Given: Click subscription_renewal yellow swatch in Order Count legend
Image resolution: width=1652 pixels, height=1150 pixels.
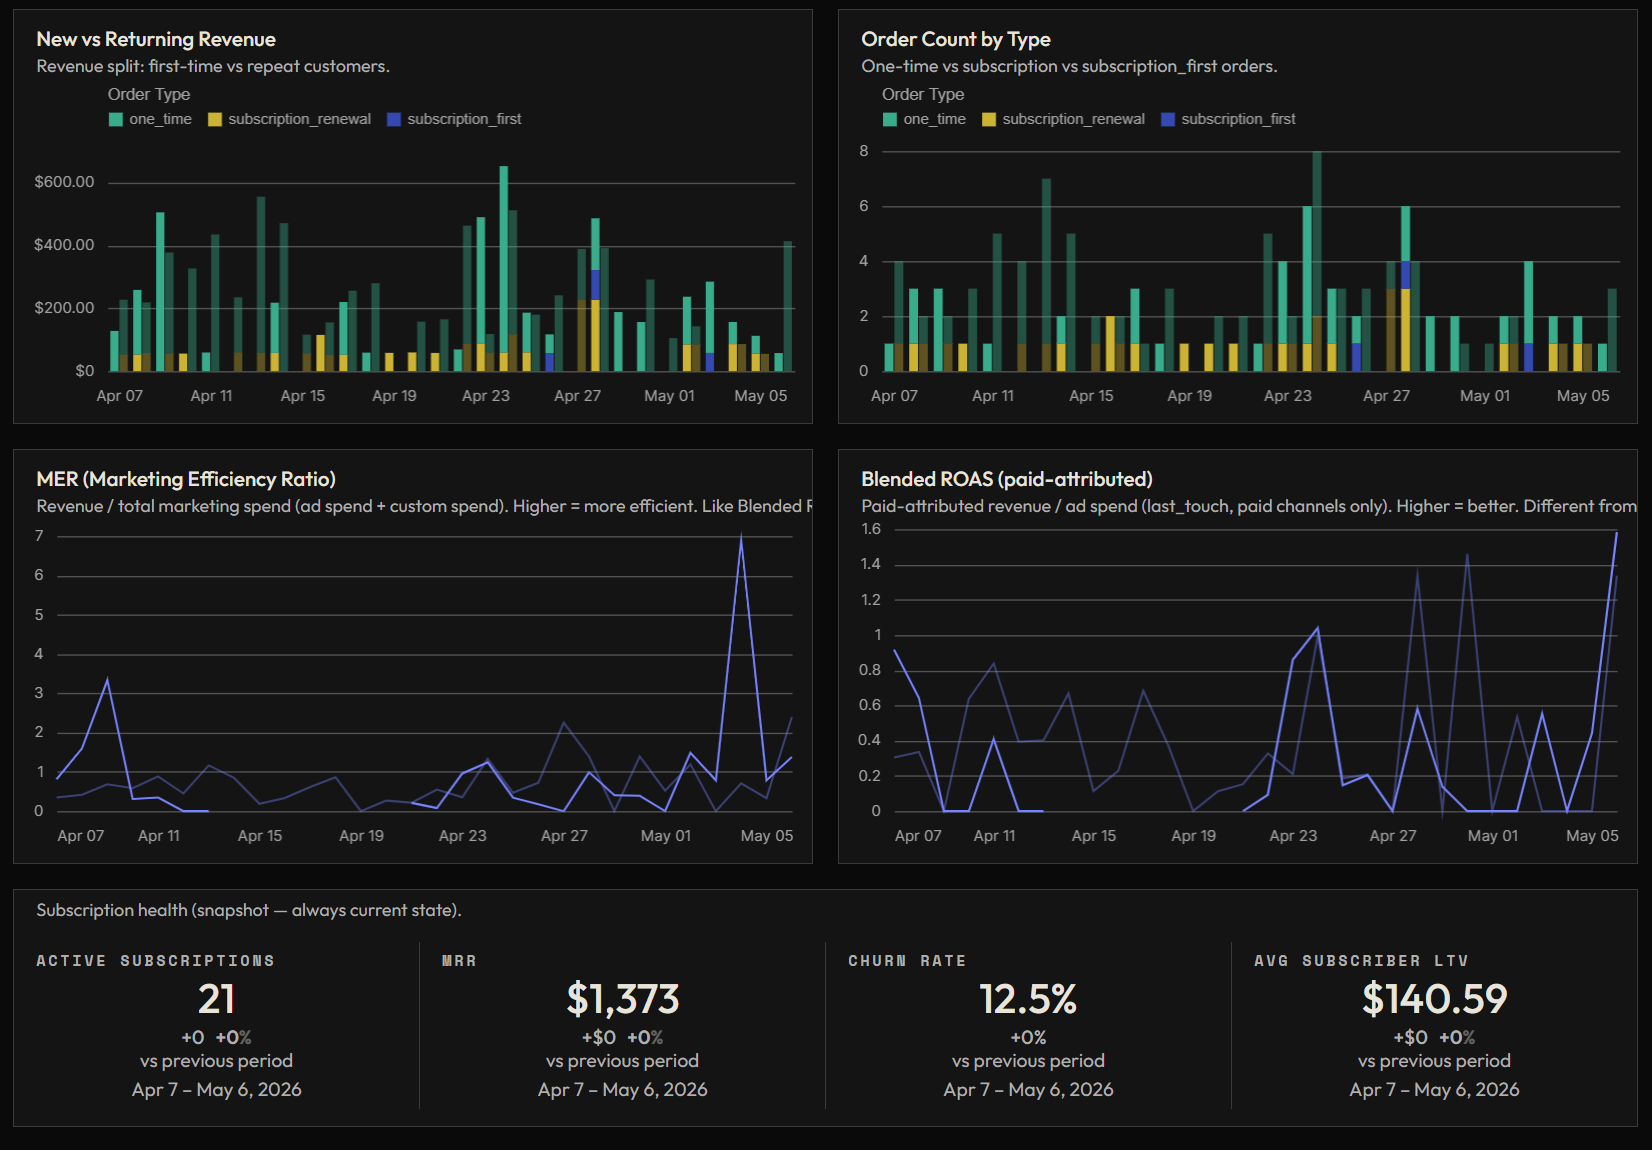Looking at the screenshot, I should 989,119.
